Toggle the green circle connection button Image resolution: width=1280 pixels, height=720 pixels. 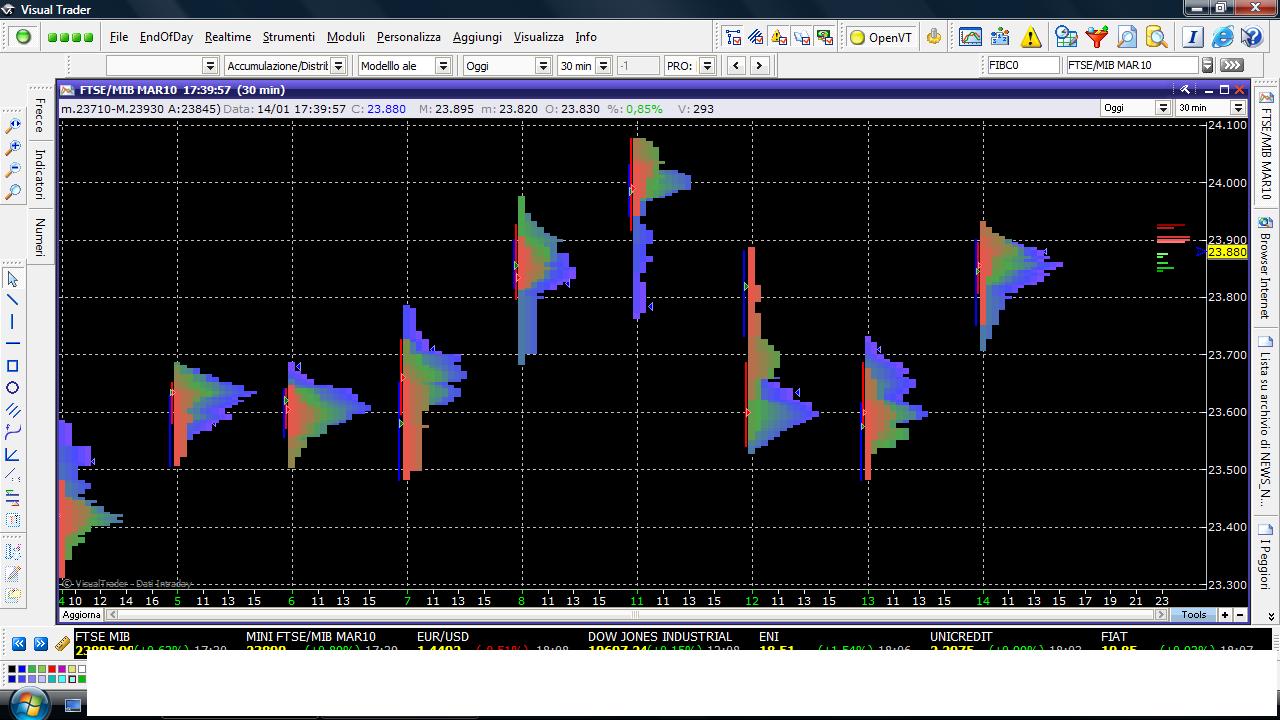pos(23,37)
